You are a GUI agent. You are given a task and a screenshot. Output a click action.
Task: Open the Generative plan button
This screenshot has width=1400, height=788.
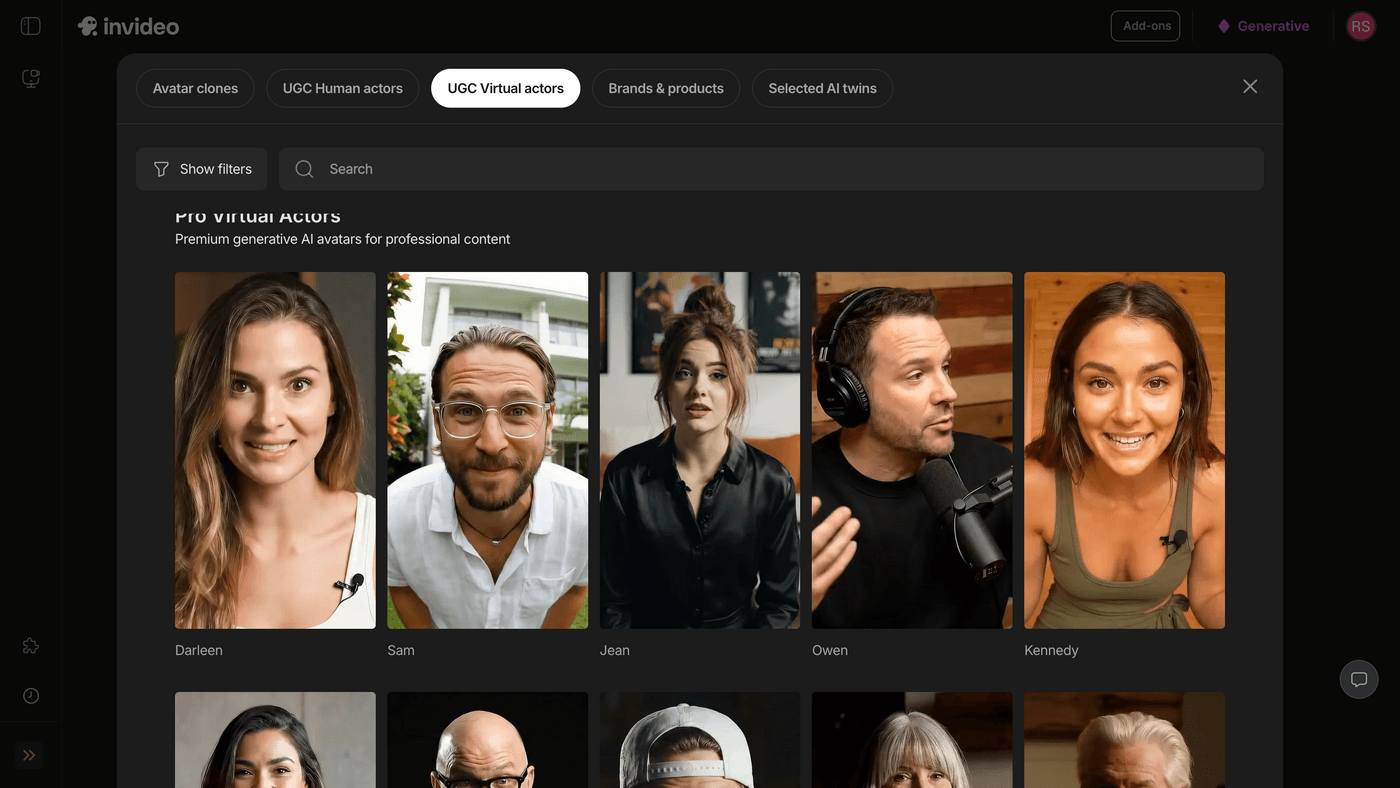tap(1263, 26)
